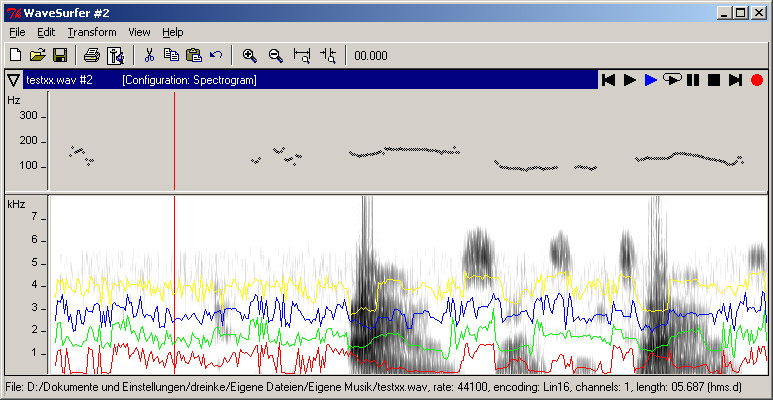Click the 300 pitch scale value
Image resolution: width=773 pixels, height=400 pixels.
point(28,116)
